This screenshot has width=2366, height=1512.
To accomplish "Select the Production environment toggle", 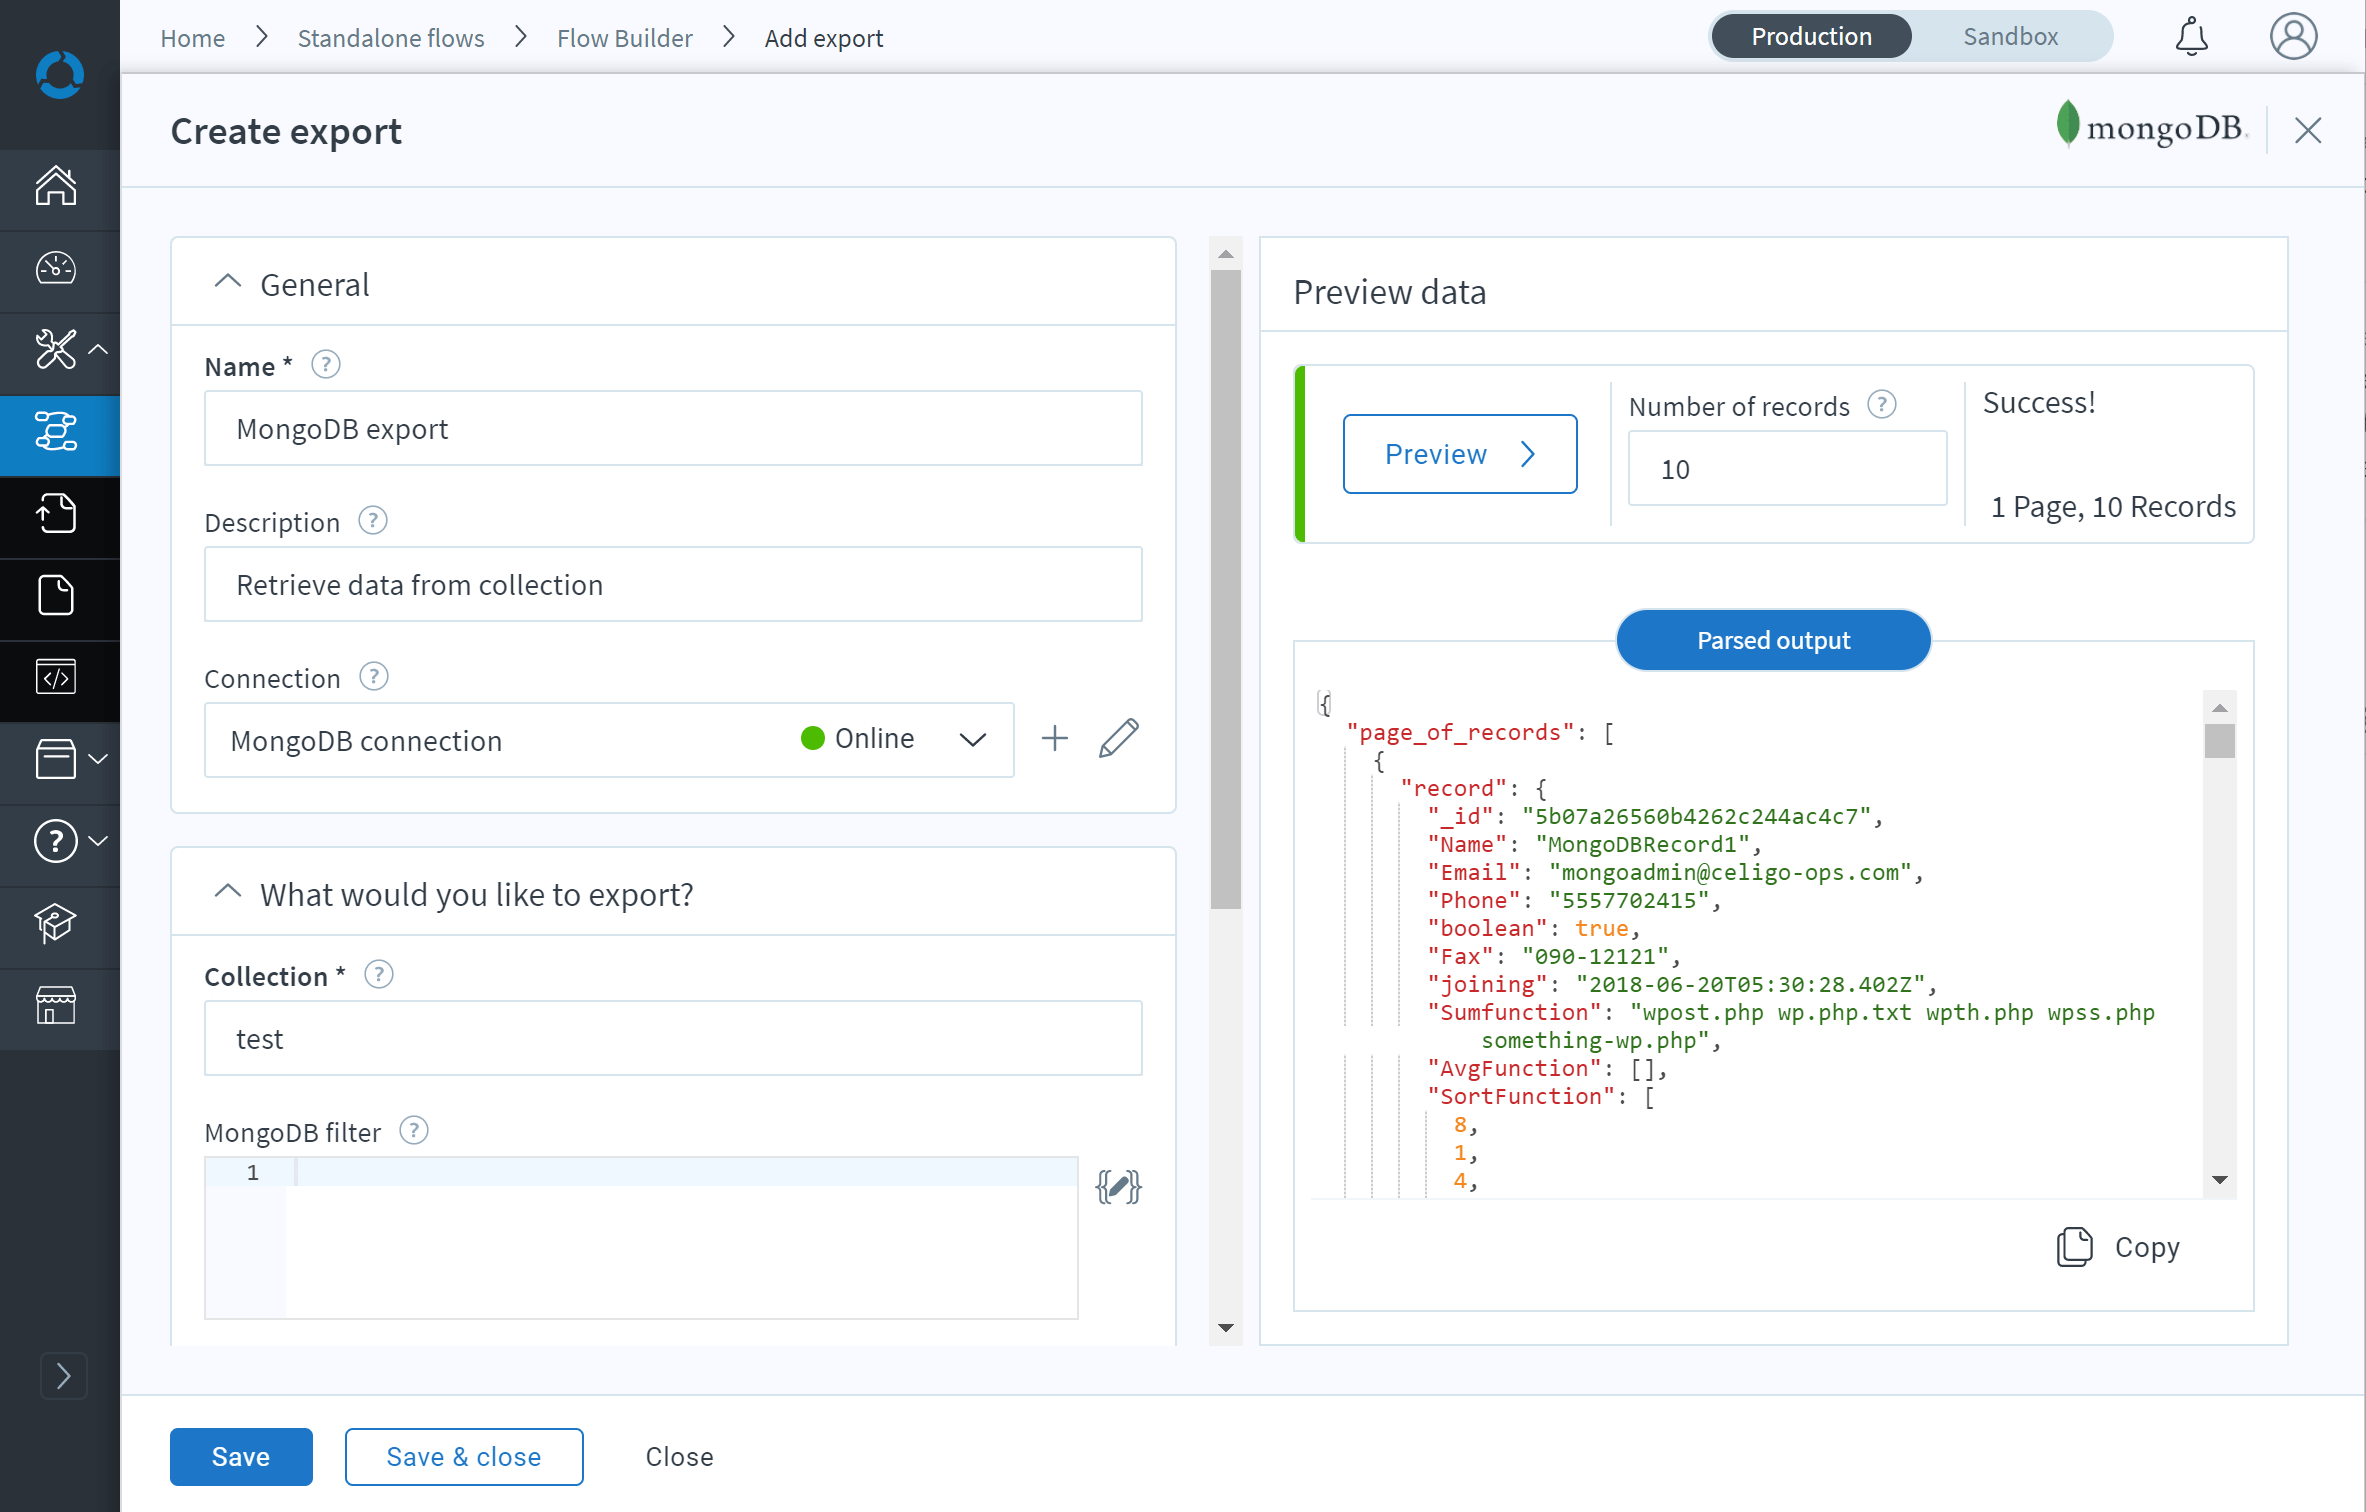I will (1810, 37).
